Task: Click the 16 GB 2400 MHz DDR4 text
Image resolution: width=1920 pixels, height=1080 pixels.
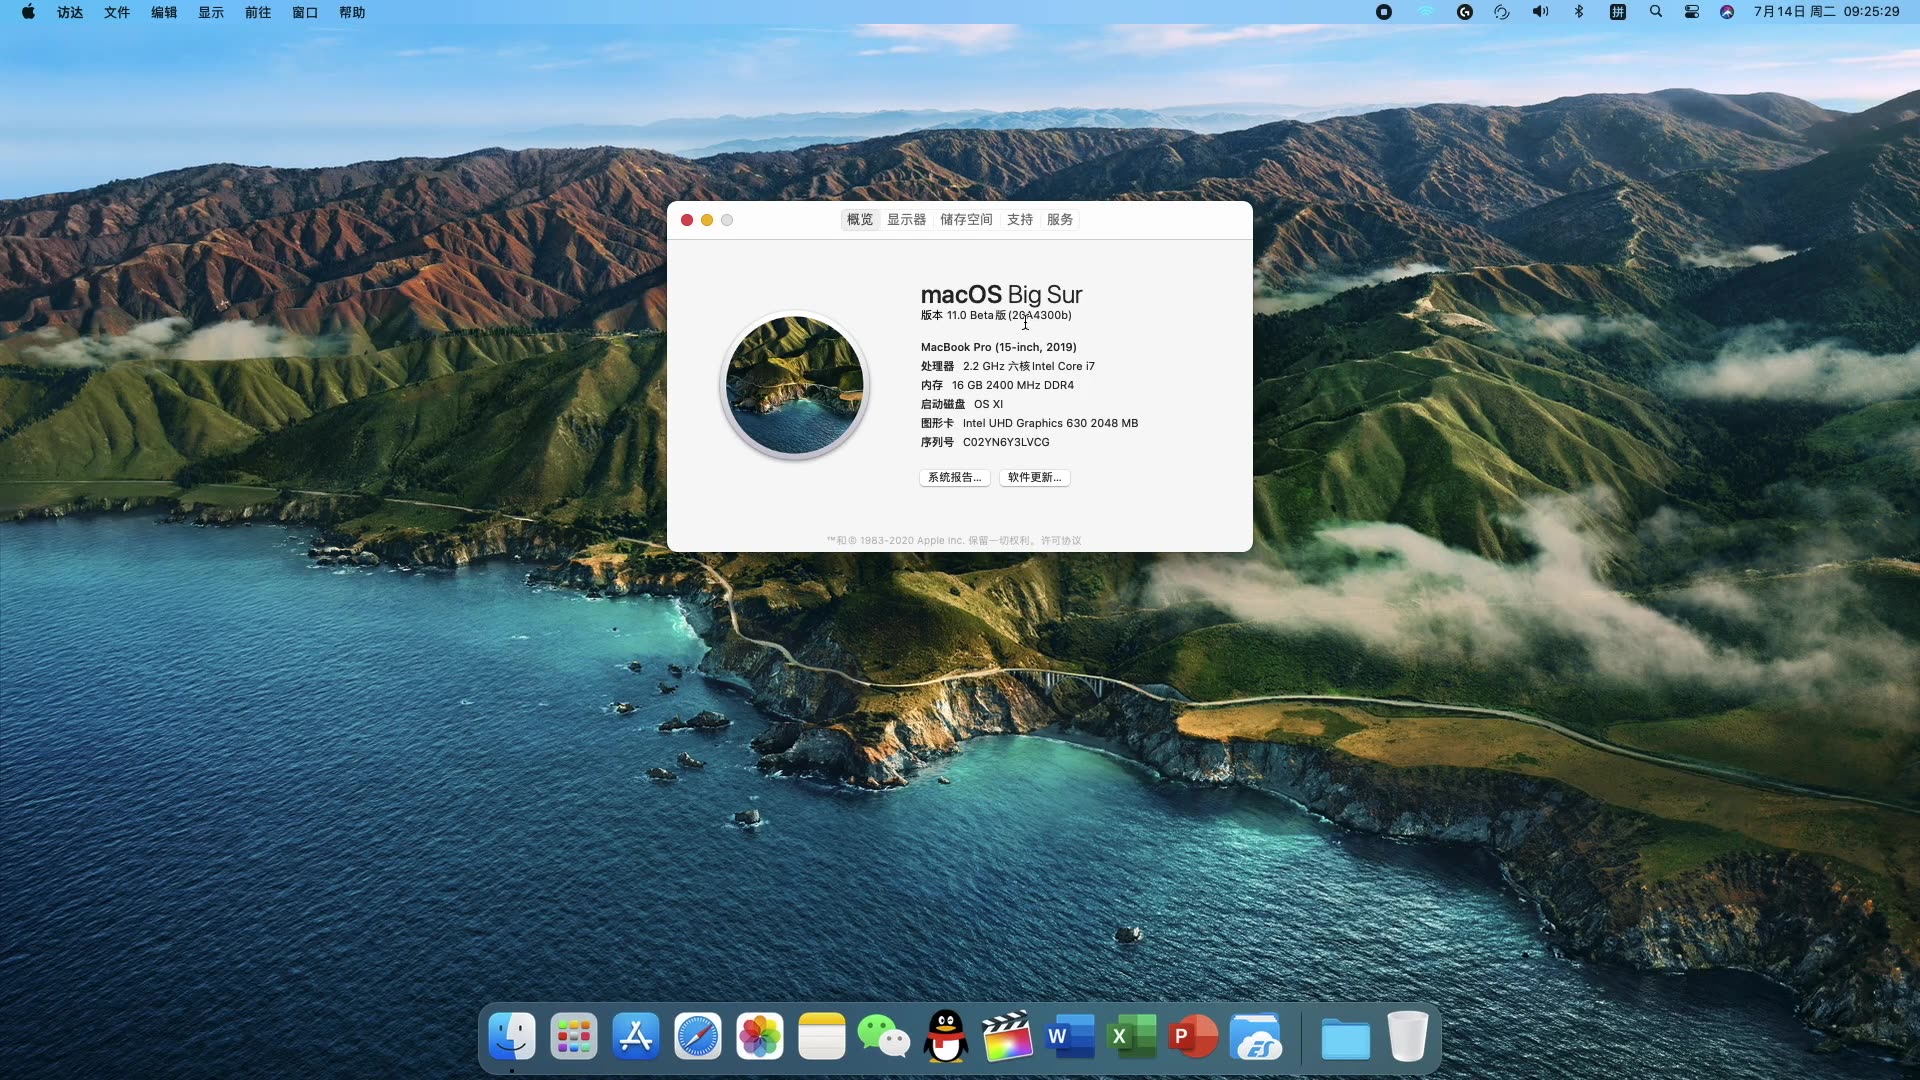Action: pos(1013,385)
